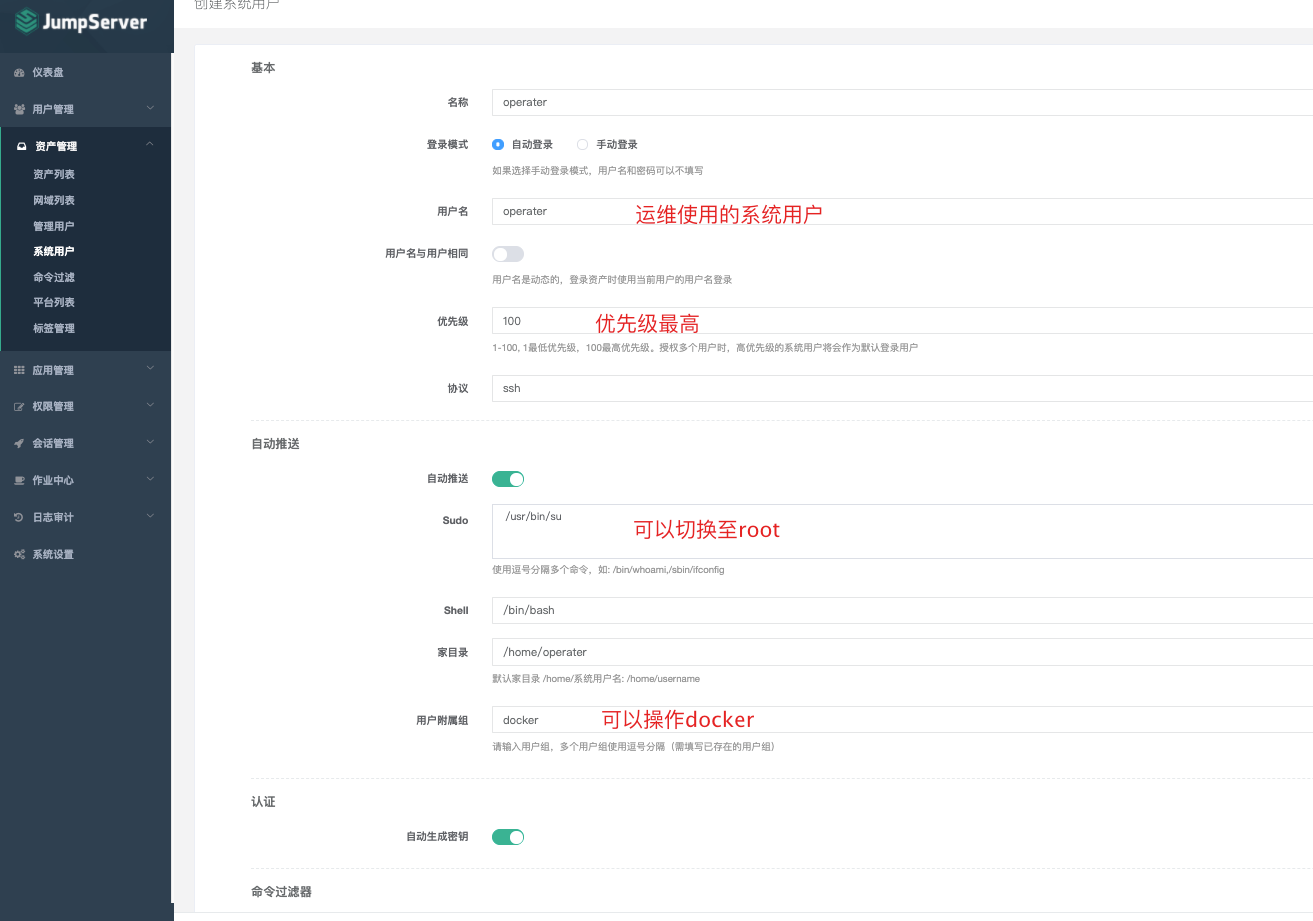Open 网域列表 submenu item

54,200
